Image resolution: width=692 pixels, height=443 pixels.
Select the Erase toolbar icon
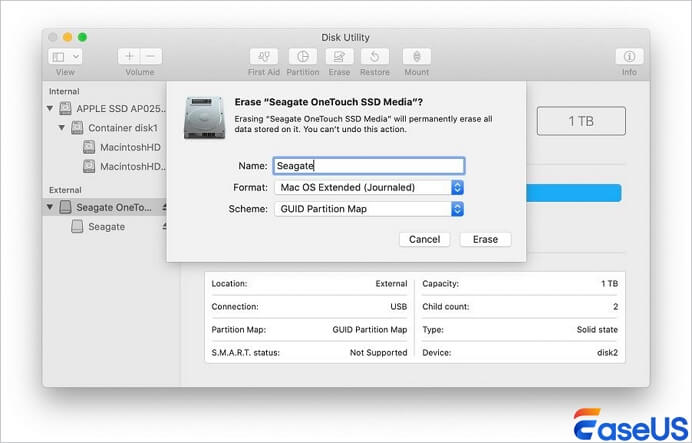pyautogui.click(x=339, y=56)
